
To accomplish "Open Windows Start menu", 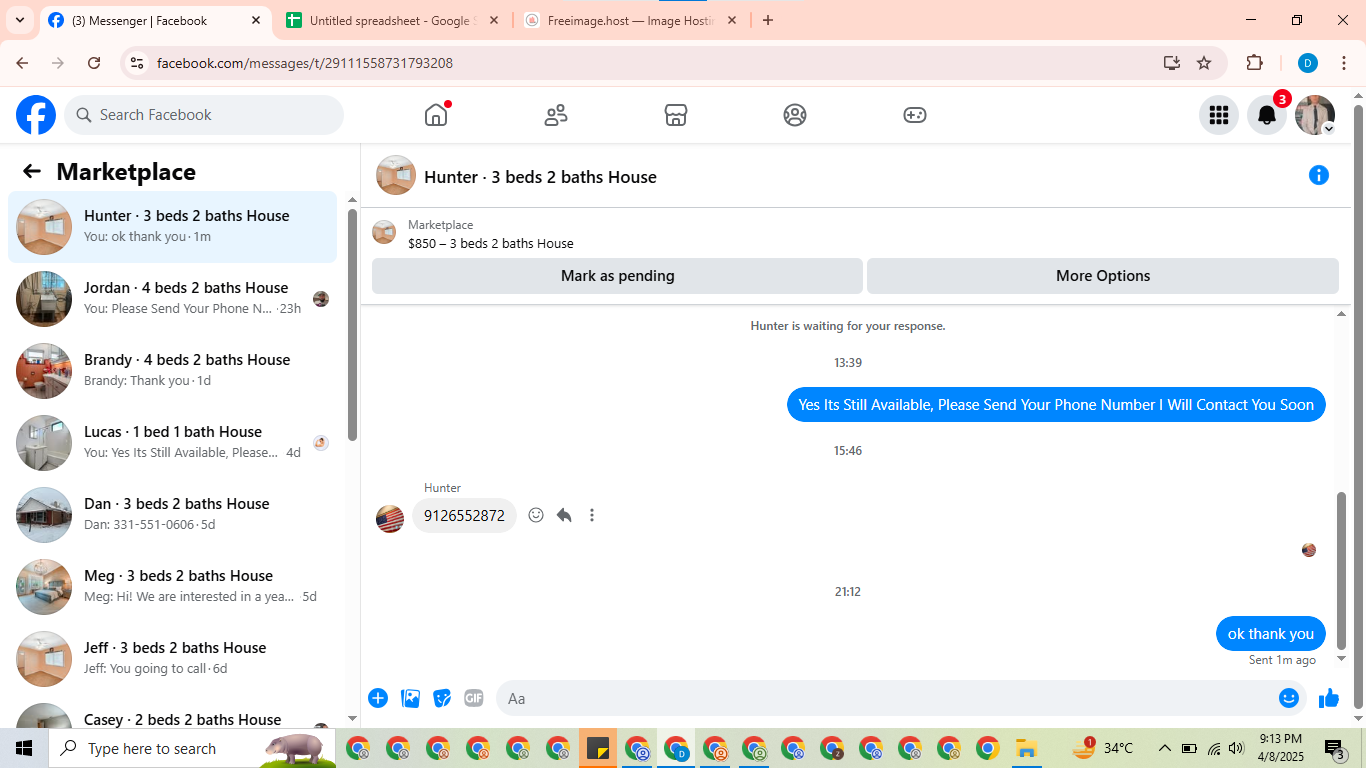I will click(x=24, y=748).
